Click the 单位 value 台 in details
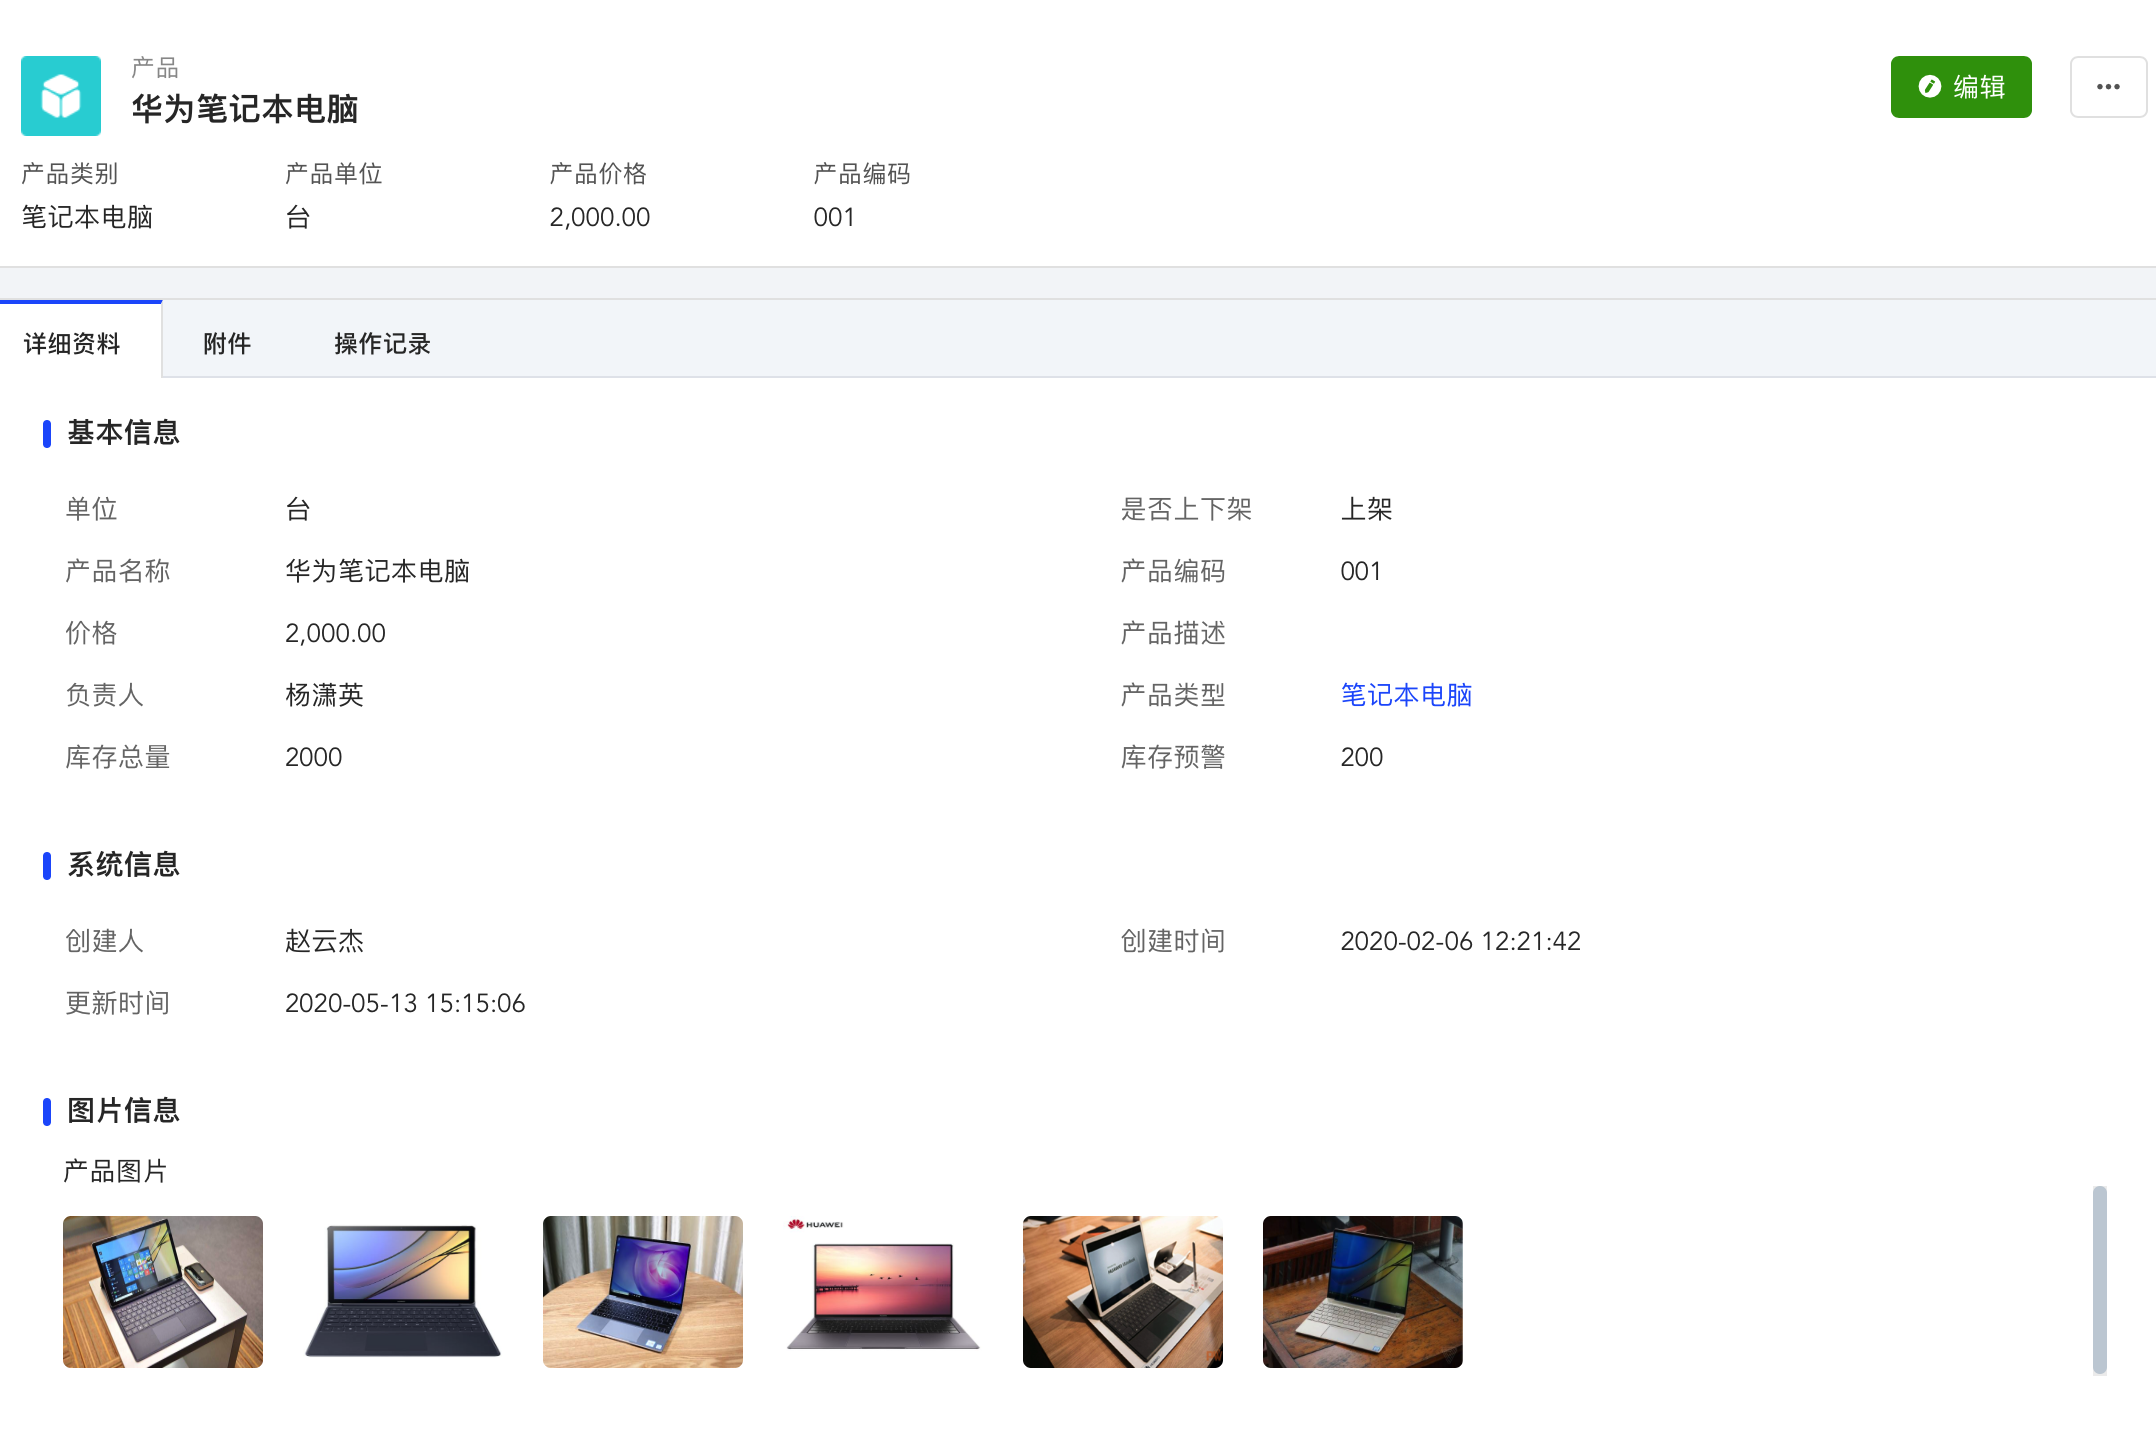The width and height of the screenshot is (2156, 1436). 298,509
